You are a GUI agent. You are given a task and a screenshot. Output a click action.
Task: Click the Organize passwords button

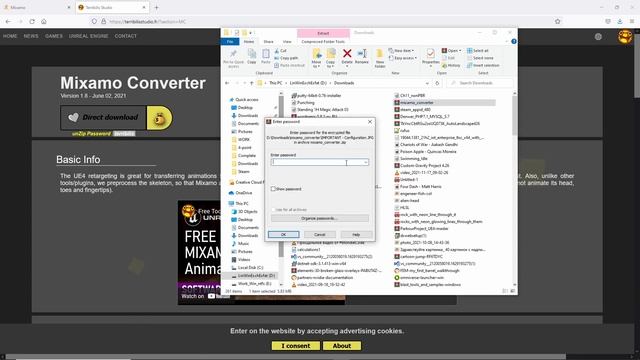[320, 218]
